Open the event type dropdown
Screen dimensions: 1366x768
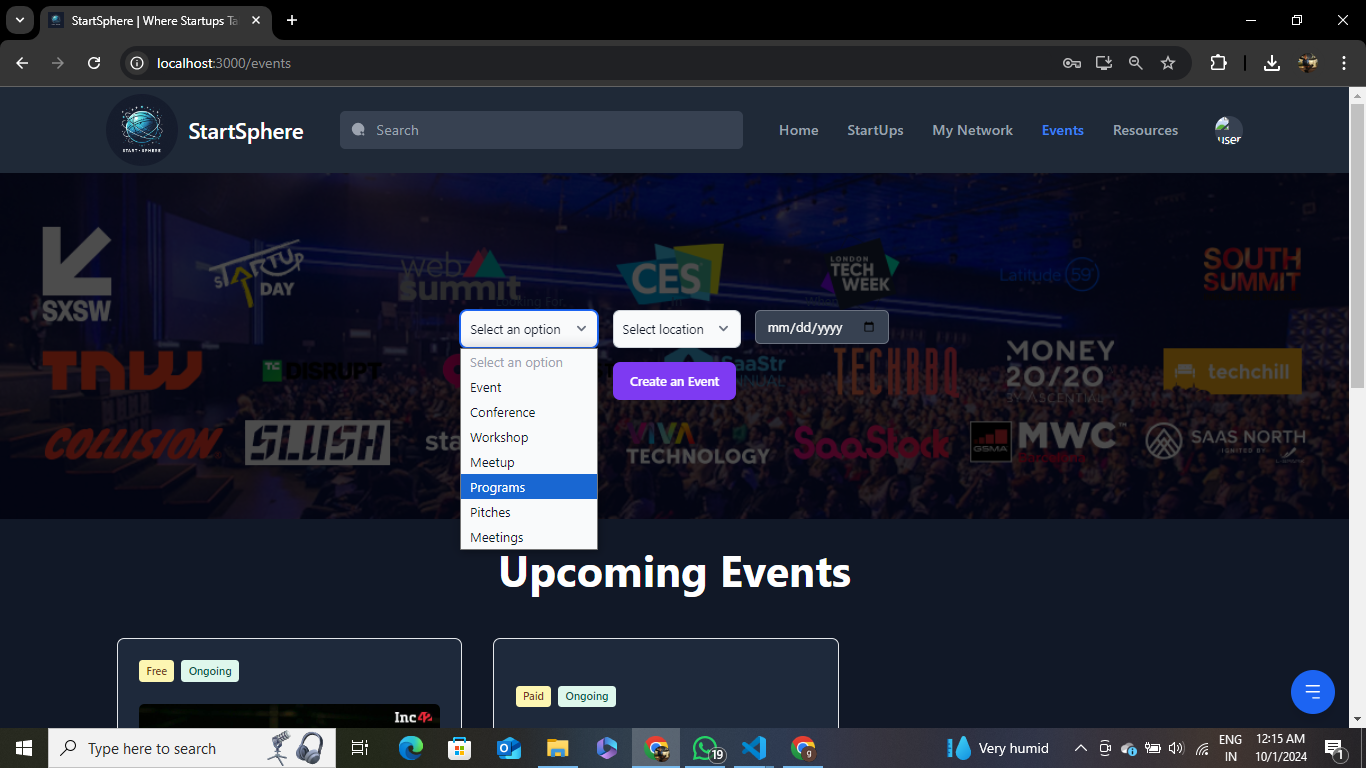pyautogui.click(x=529, y=329)
